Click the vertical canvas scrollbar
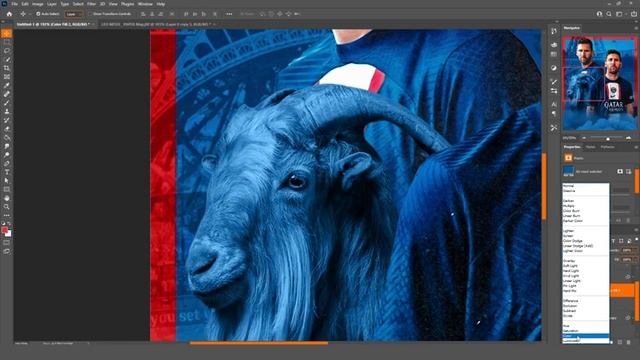 click(544, 187)
